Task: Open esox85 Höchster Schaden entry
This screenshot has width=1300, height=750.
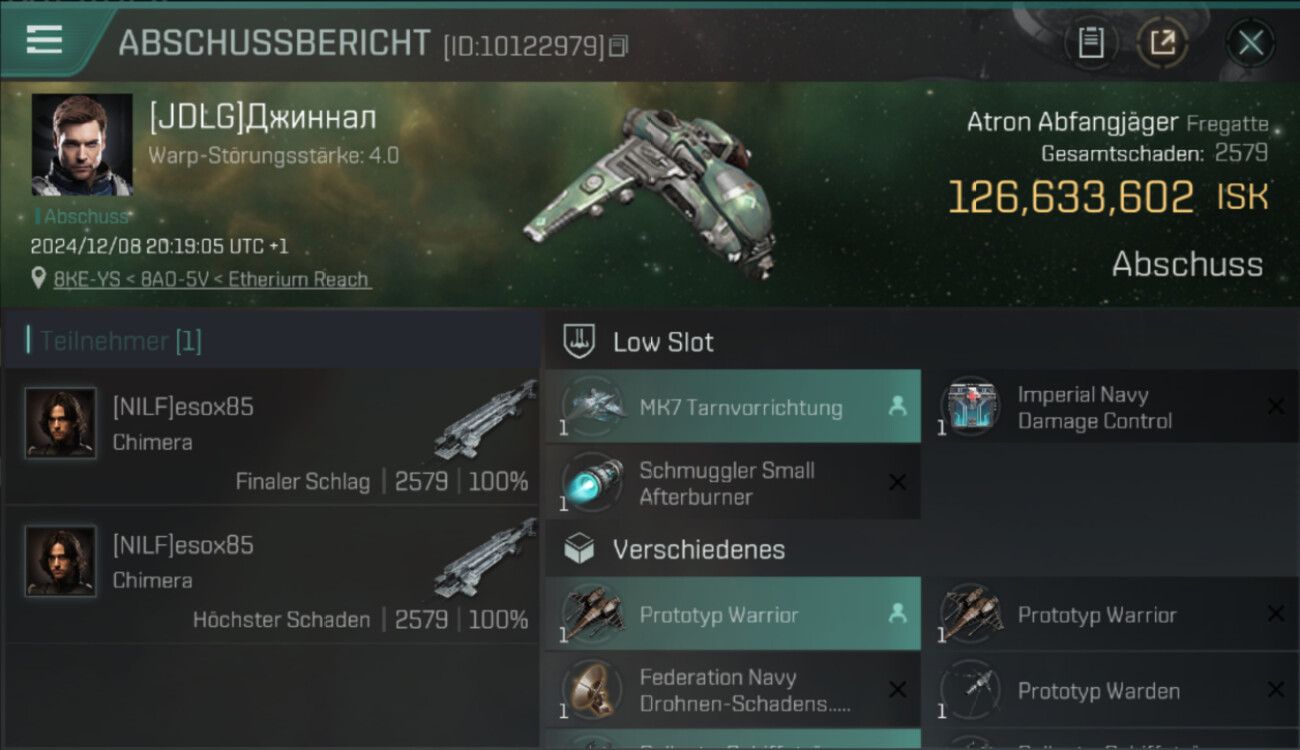Action: (271, 574)
